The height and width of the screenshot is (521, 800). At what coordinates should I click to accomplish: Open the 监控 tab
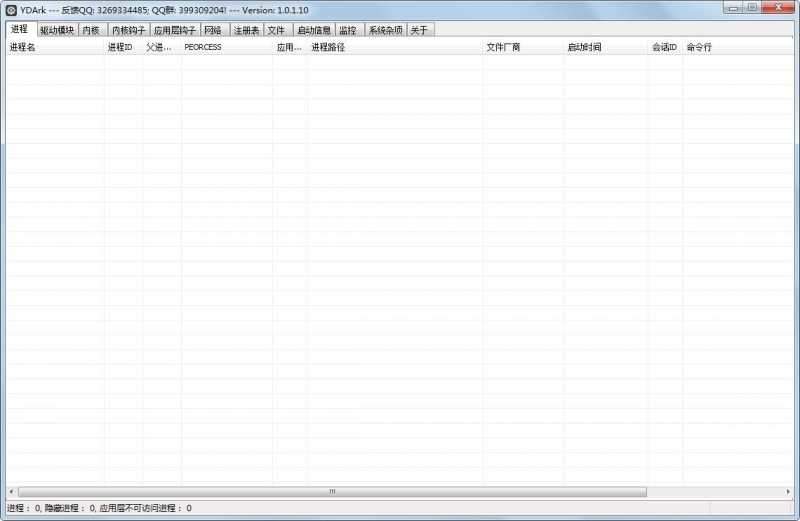[348, 30]
